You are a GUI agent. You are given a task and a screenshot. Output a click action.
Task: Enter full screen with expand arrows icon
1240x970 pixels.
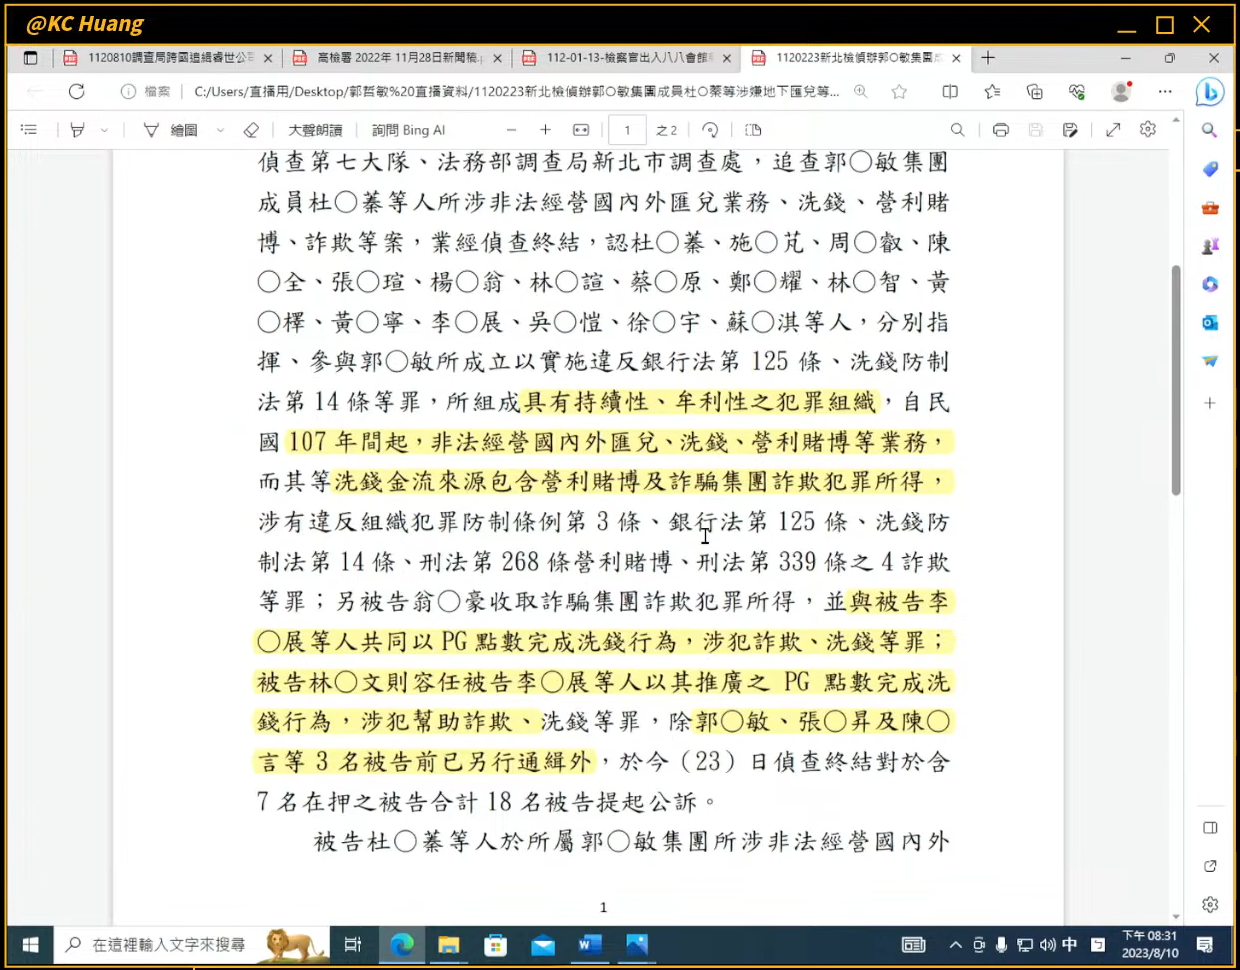[1113, 130]
